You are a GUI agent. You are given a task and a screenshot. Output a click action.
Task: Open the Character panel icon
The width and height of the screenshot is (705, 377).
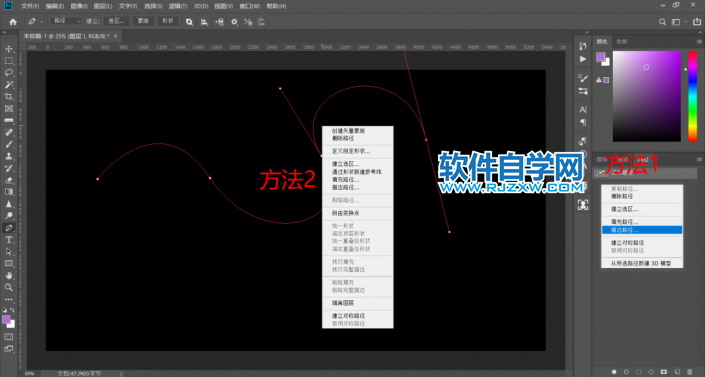pos(583,109)
